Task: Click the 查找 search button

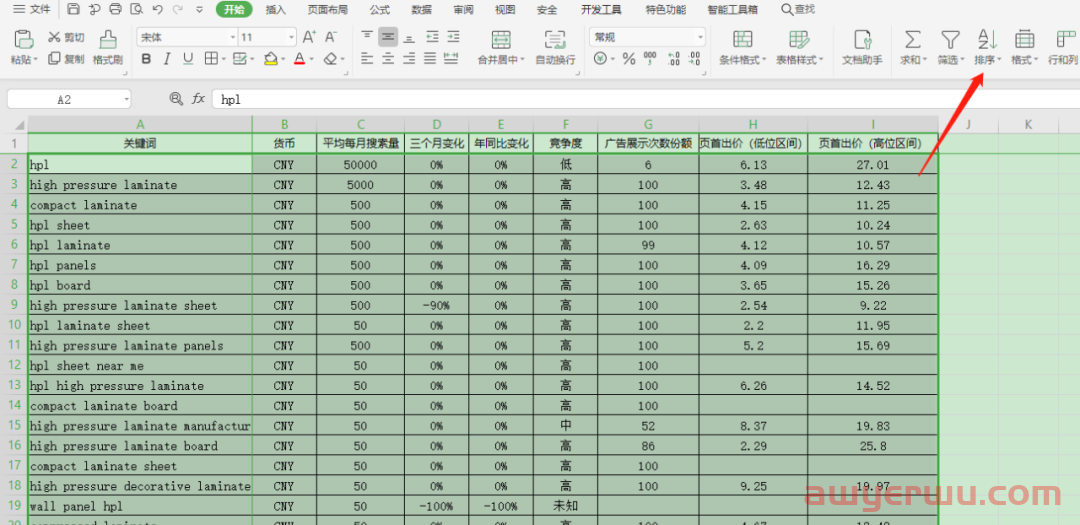Action: click(798, 10)
